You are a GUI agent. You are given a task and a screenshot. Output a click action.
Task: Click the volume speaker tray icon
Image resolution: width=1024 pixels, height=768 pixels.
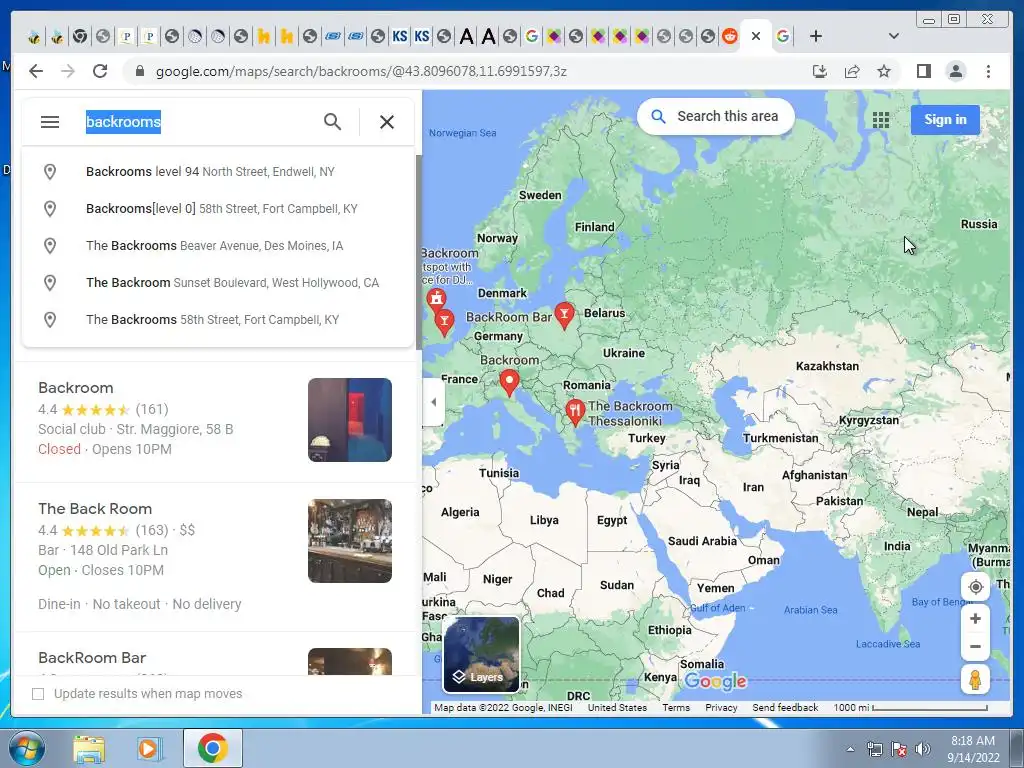[x=923, y=749]
